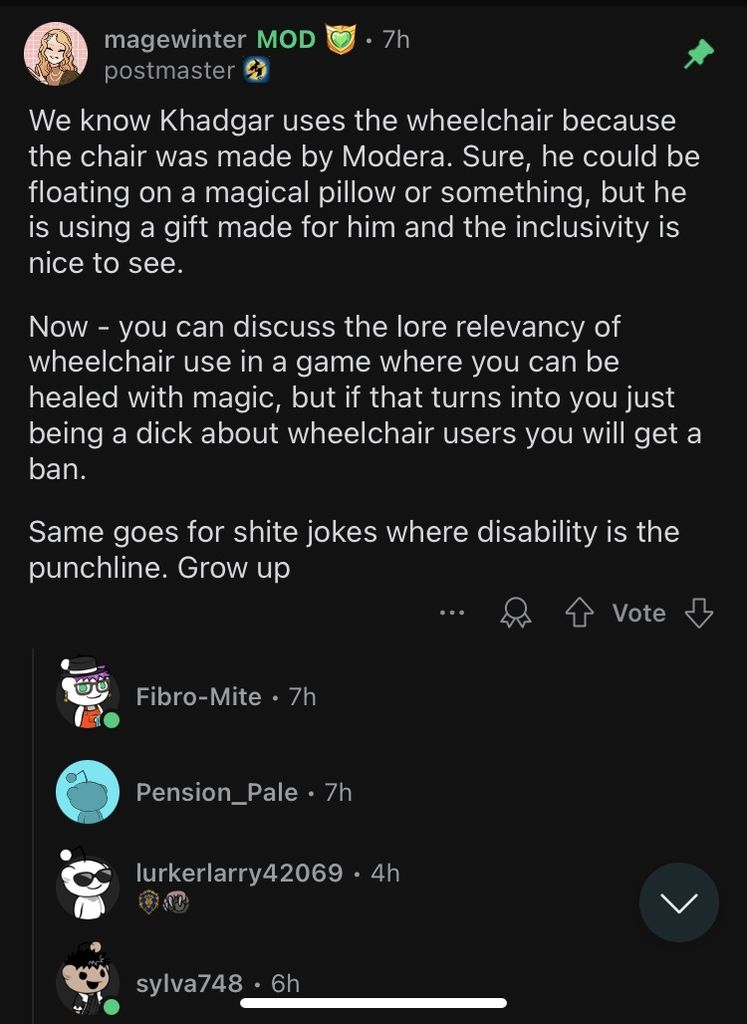Jump to next comment with chevron button

pos(679,903)
